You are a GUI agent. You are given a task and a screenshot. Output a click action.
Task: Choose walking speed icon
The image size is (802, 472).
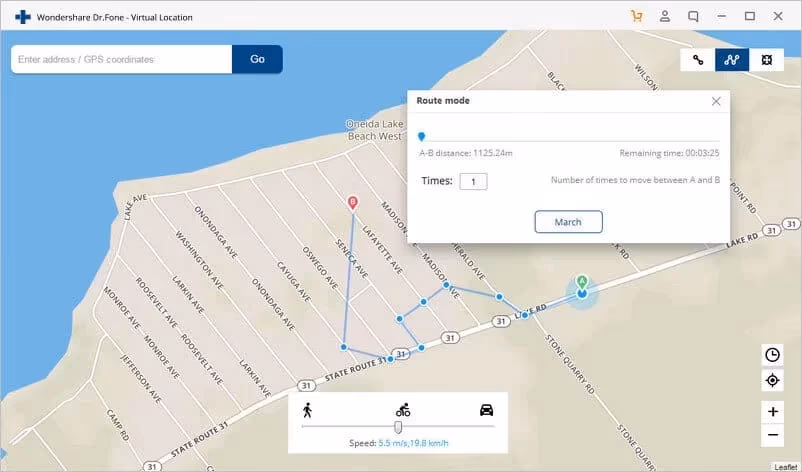(x=307, y=410)
